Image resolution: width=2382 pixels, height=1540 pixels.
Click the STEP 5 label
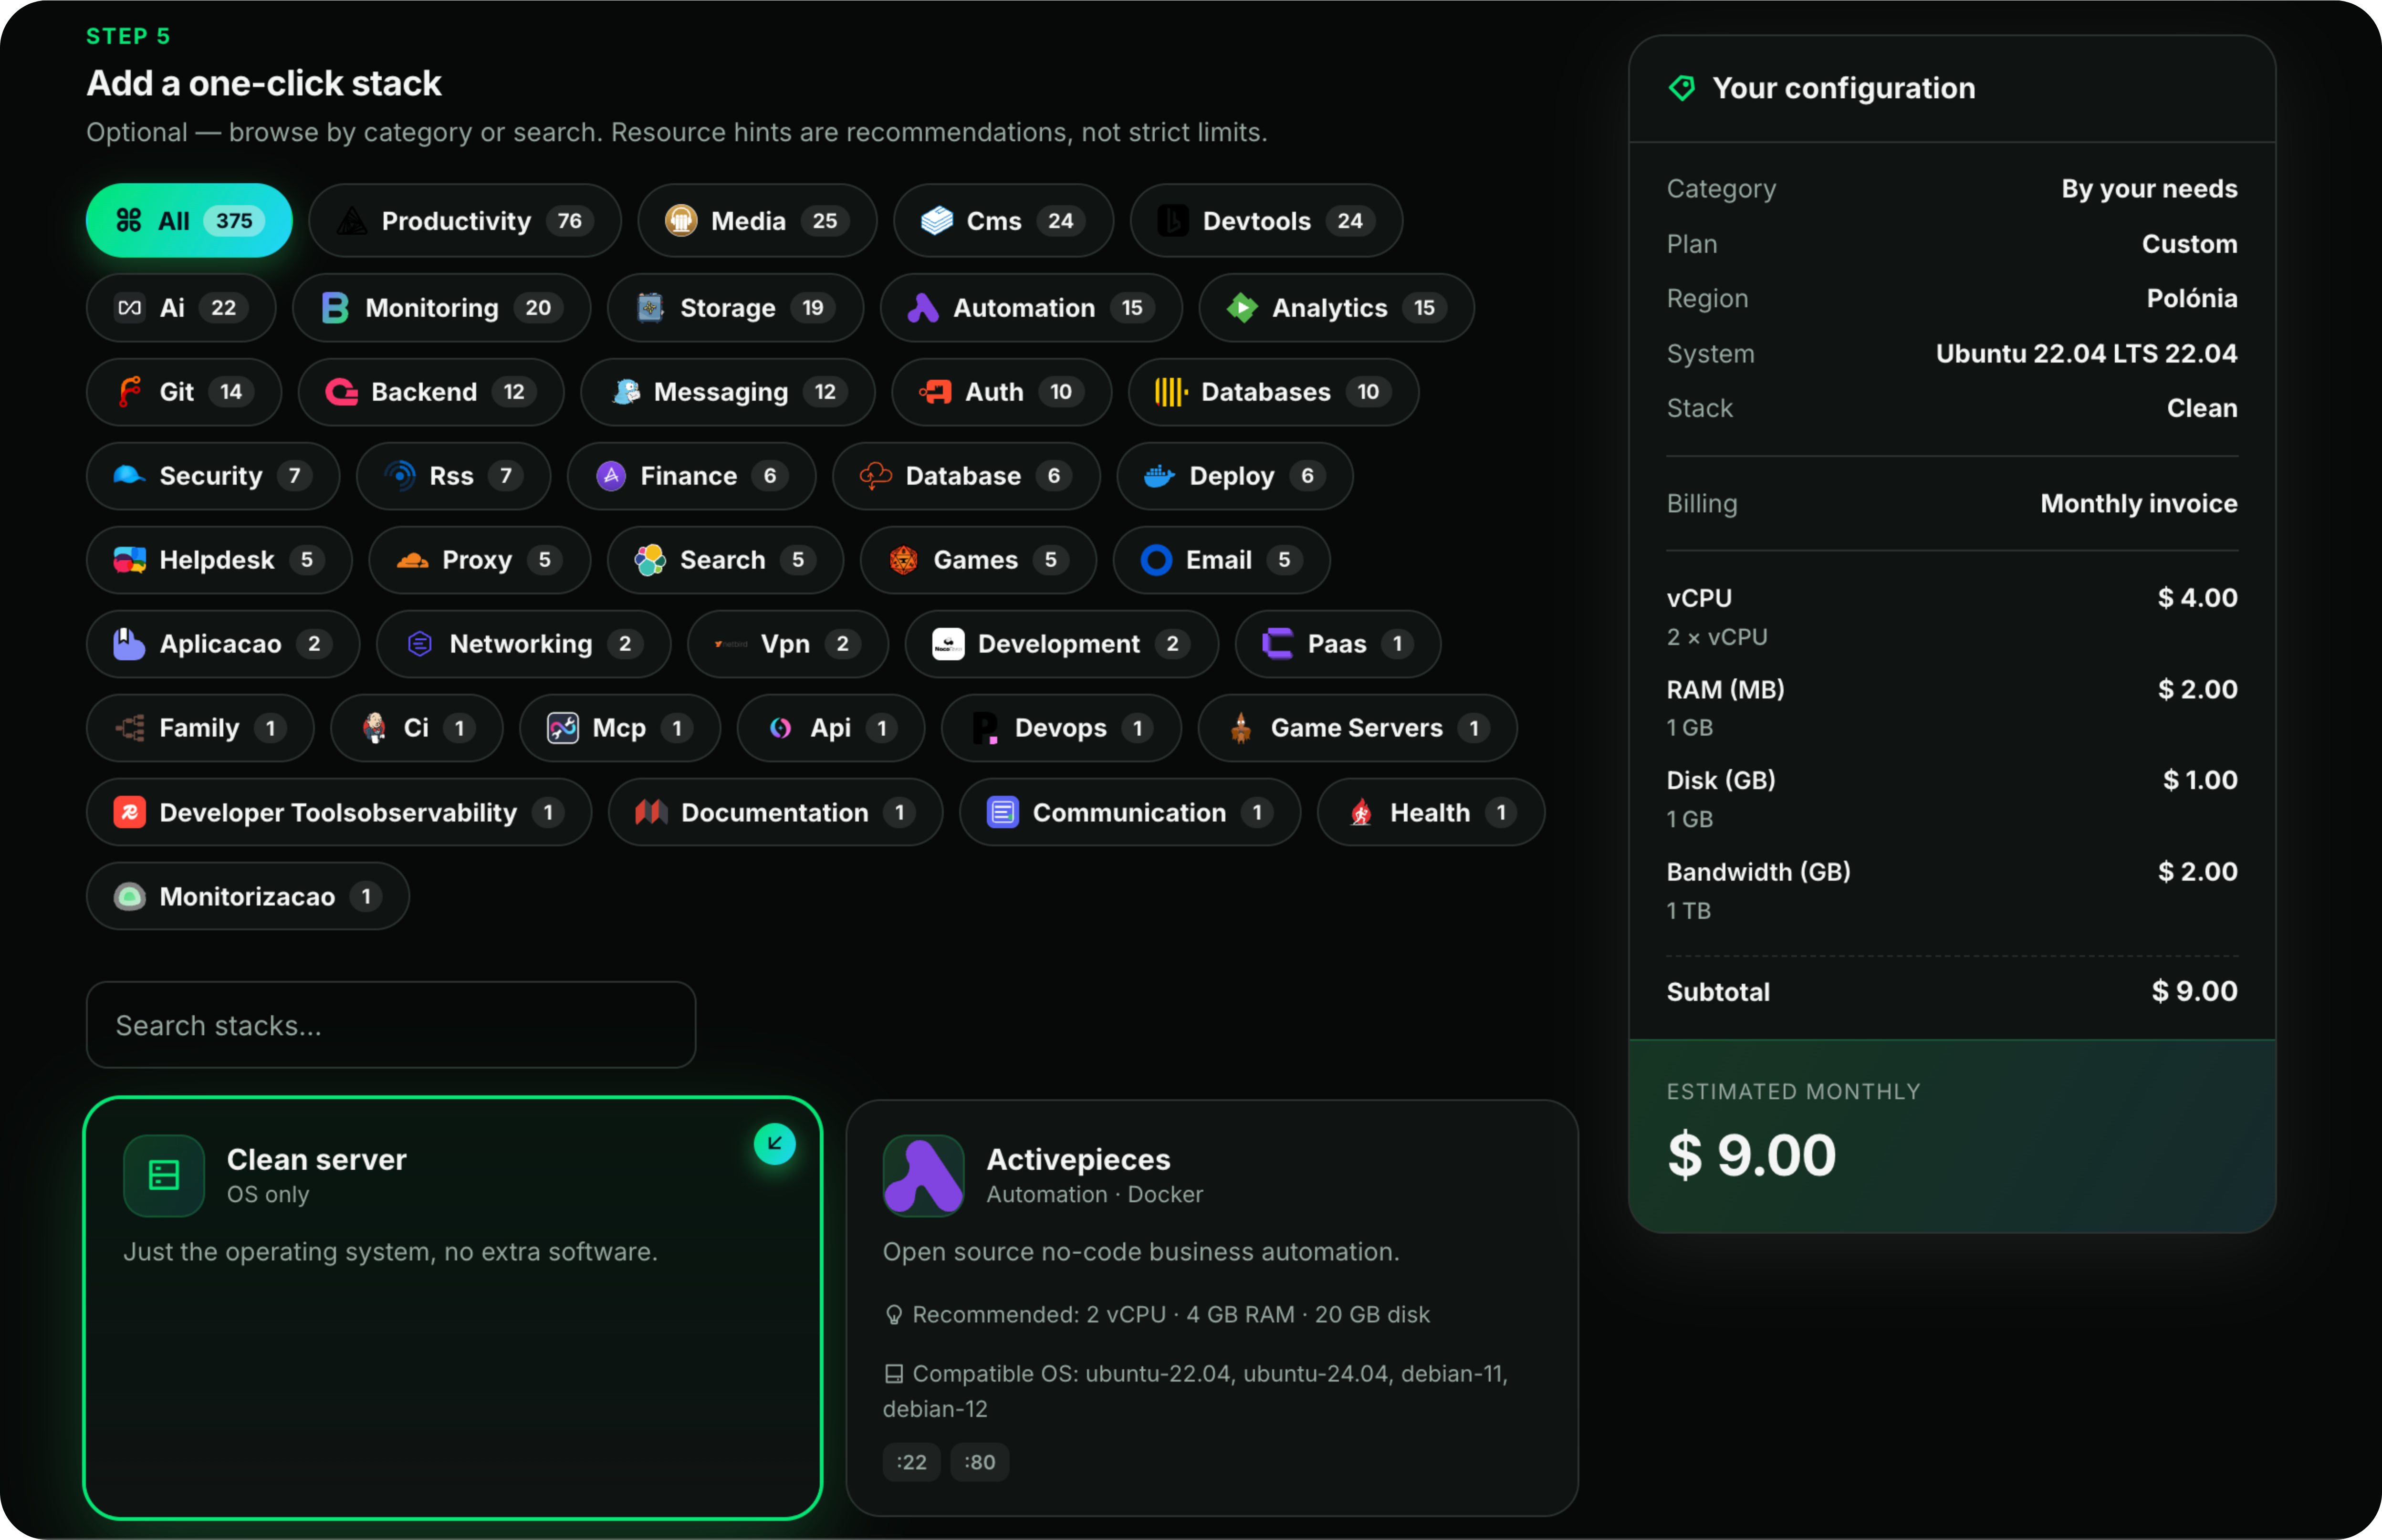point(129,36)
